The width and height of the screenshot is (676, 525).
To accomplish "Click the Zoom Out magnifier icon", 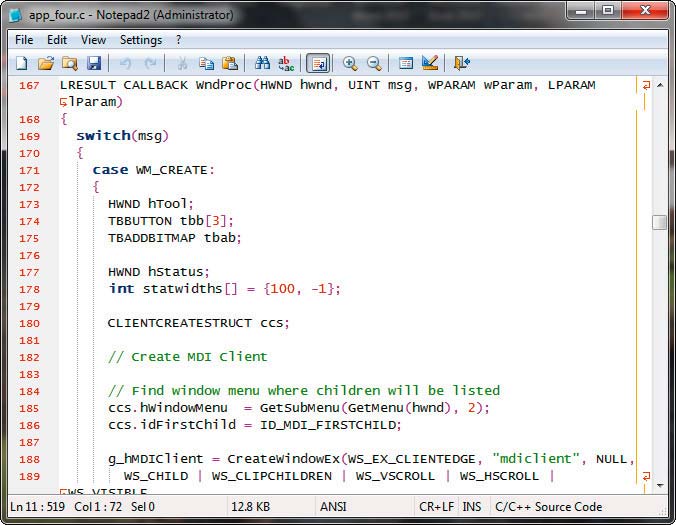I will click(x=374, y=63).
